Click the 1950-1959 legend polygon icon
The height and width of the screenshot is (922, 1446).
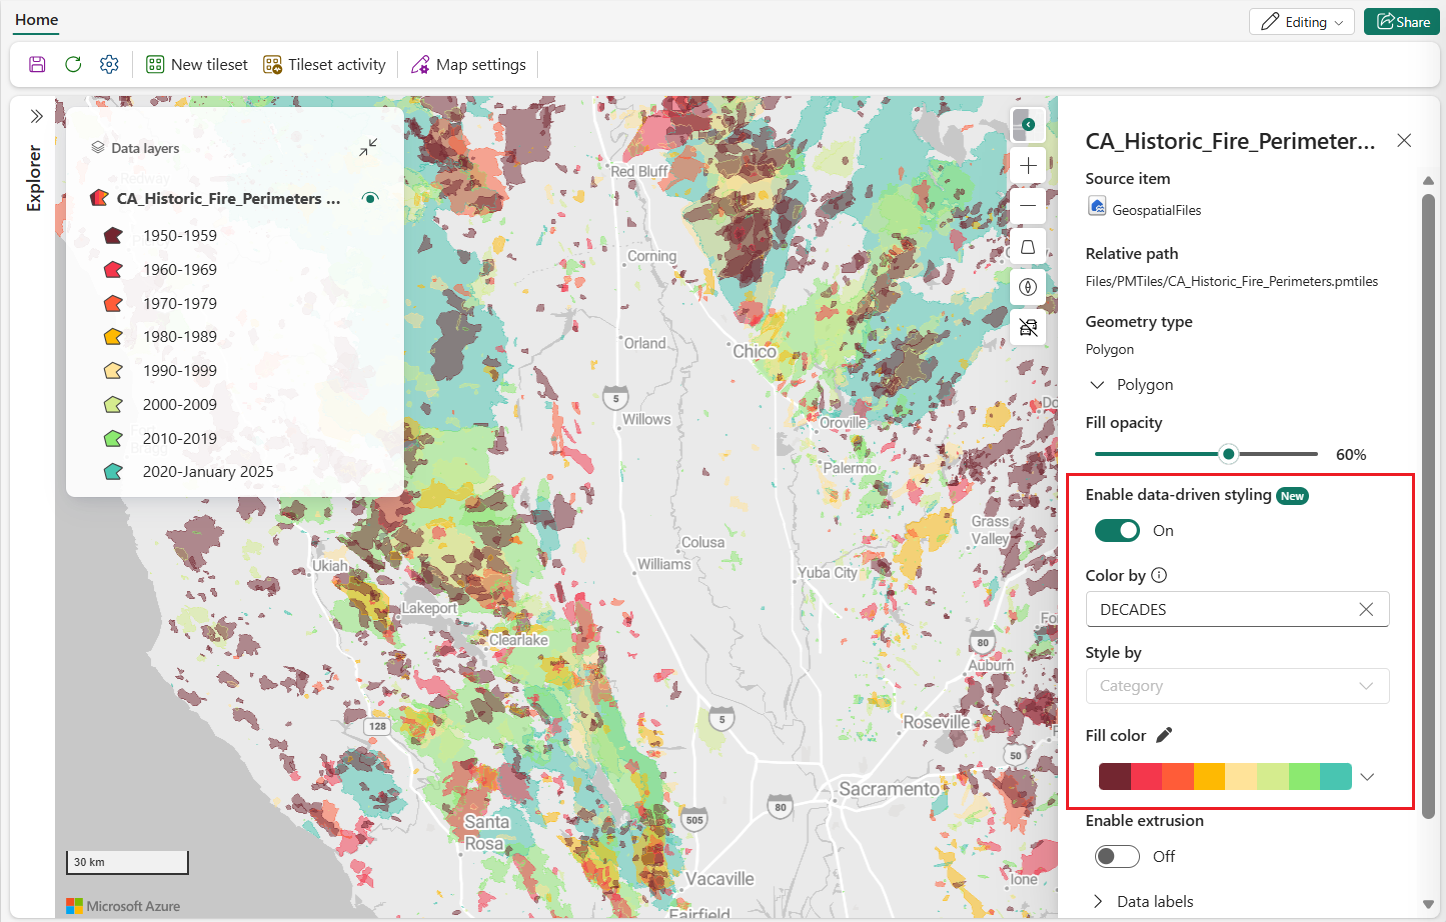113,236
